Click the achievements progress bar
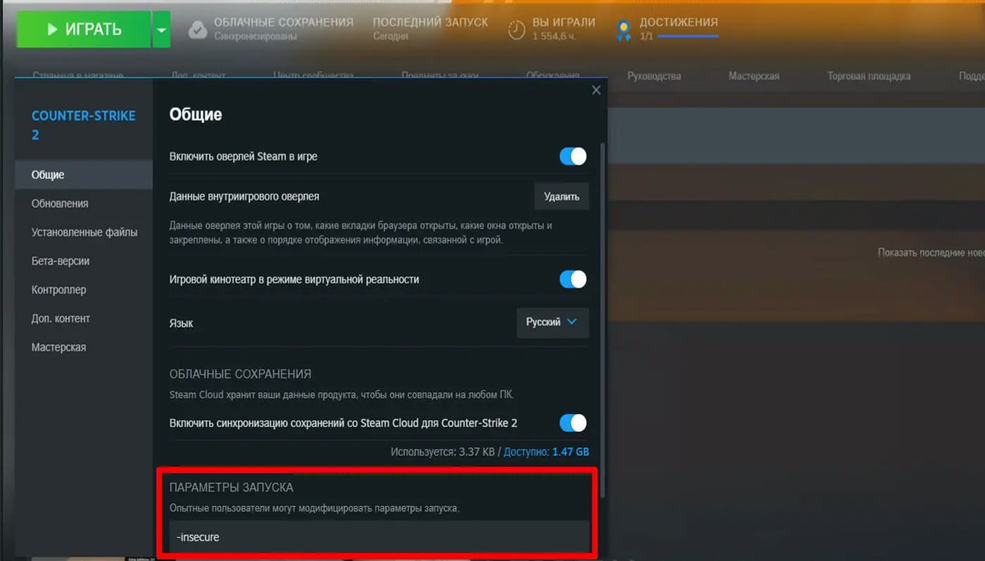Image resolution: width=985 pixels, height=561 pixels. (x=688, y=36)
